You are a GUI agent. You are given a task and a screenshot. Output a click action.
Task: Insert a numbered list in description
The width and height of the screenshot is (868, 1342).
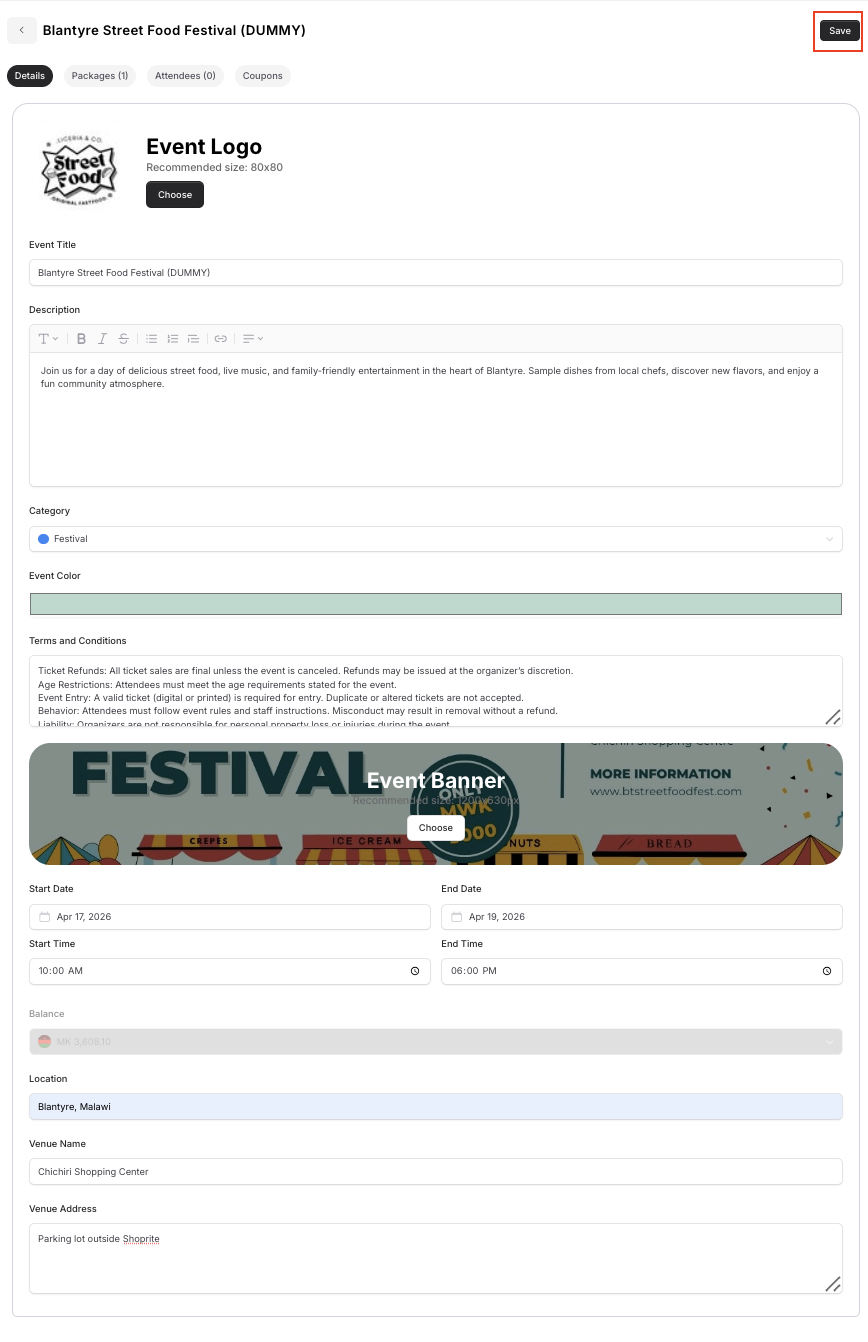[173, 339]
